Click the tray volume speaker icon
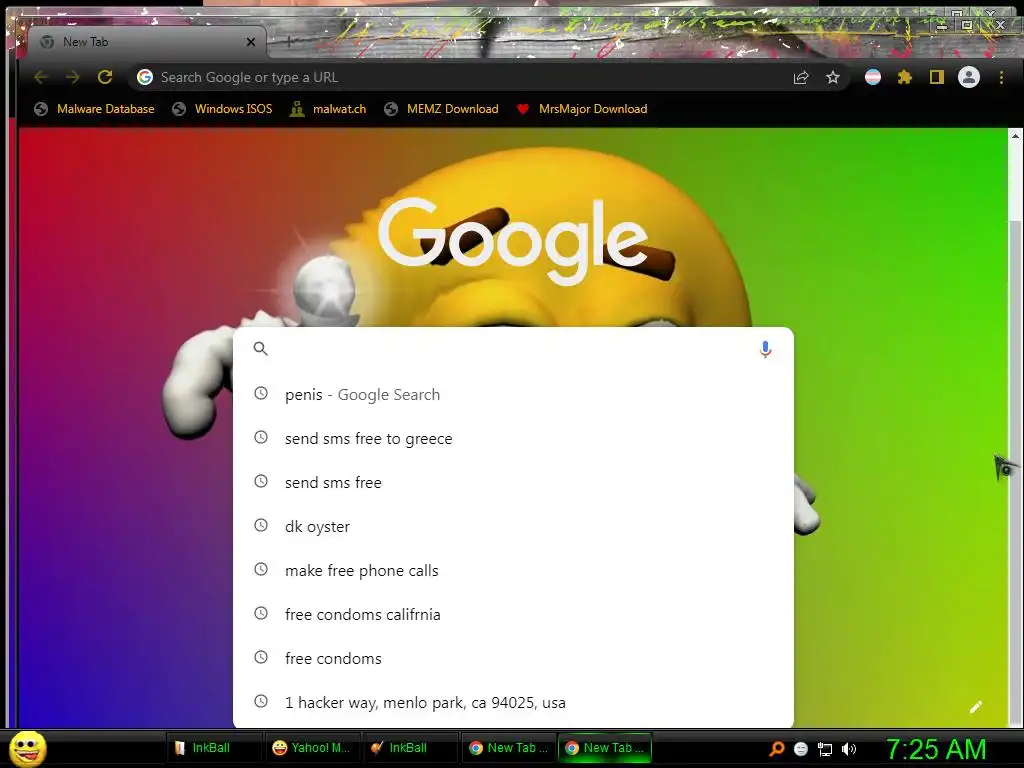The height and width of the screenshot is (768, 1024). click(849, 749)
